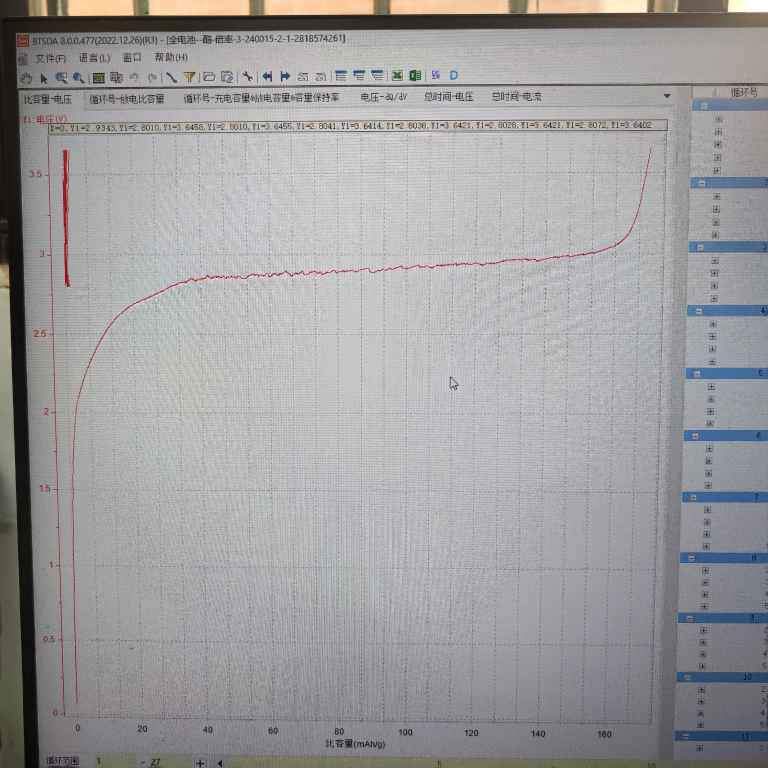Screen dimensions: 768x768
Task: Switch to the 电压-dQ/dV tab
Action: point(384,97)
